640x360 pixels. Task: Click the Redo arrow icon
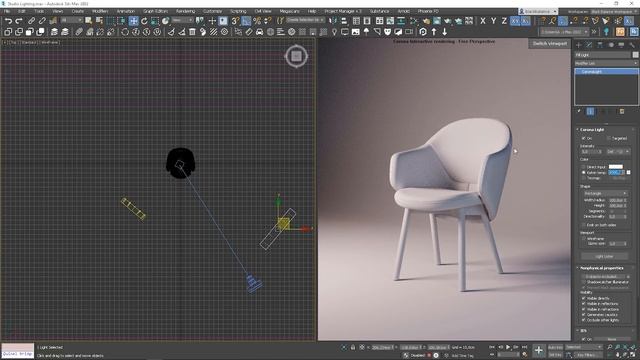pyautogui.click(x=19, y=20)
